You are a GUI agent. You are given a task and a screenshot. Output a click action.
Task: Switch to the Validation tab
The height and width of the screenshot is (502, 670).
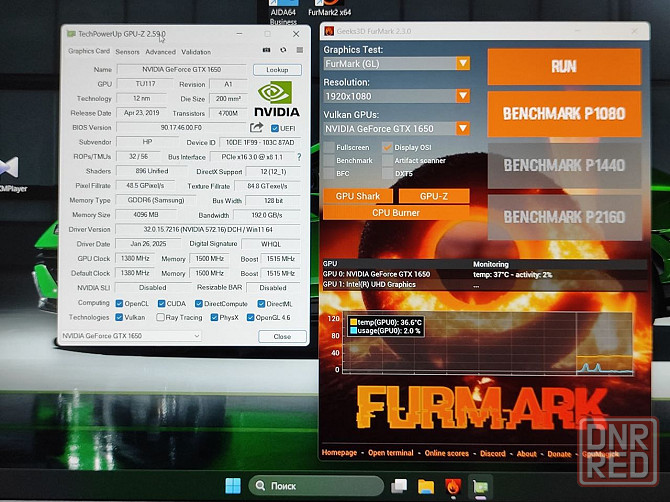(x=196, y=52)
